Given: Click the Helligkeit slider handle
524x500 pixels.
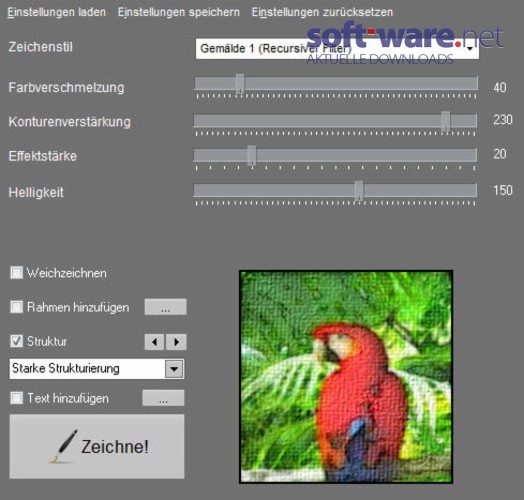Looking at the screenshot, I should (x=359, y=191).
